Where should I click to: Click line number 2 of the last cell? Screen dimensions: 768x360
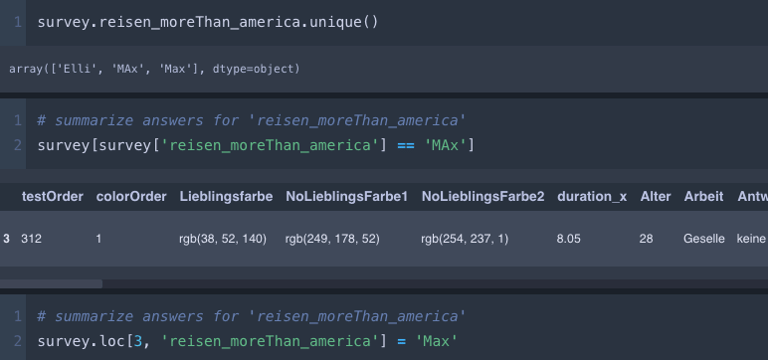[18, 340]
